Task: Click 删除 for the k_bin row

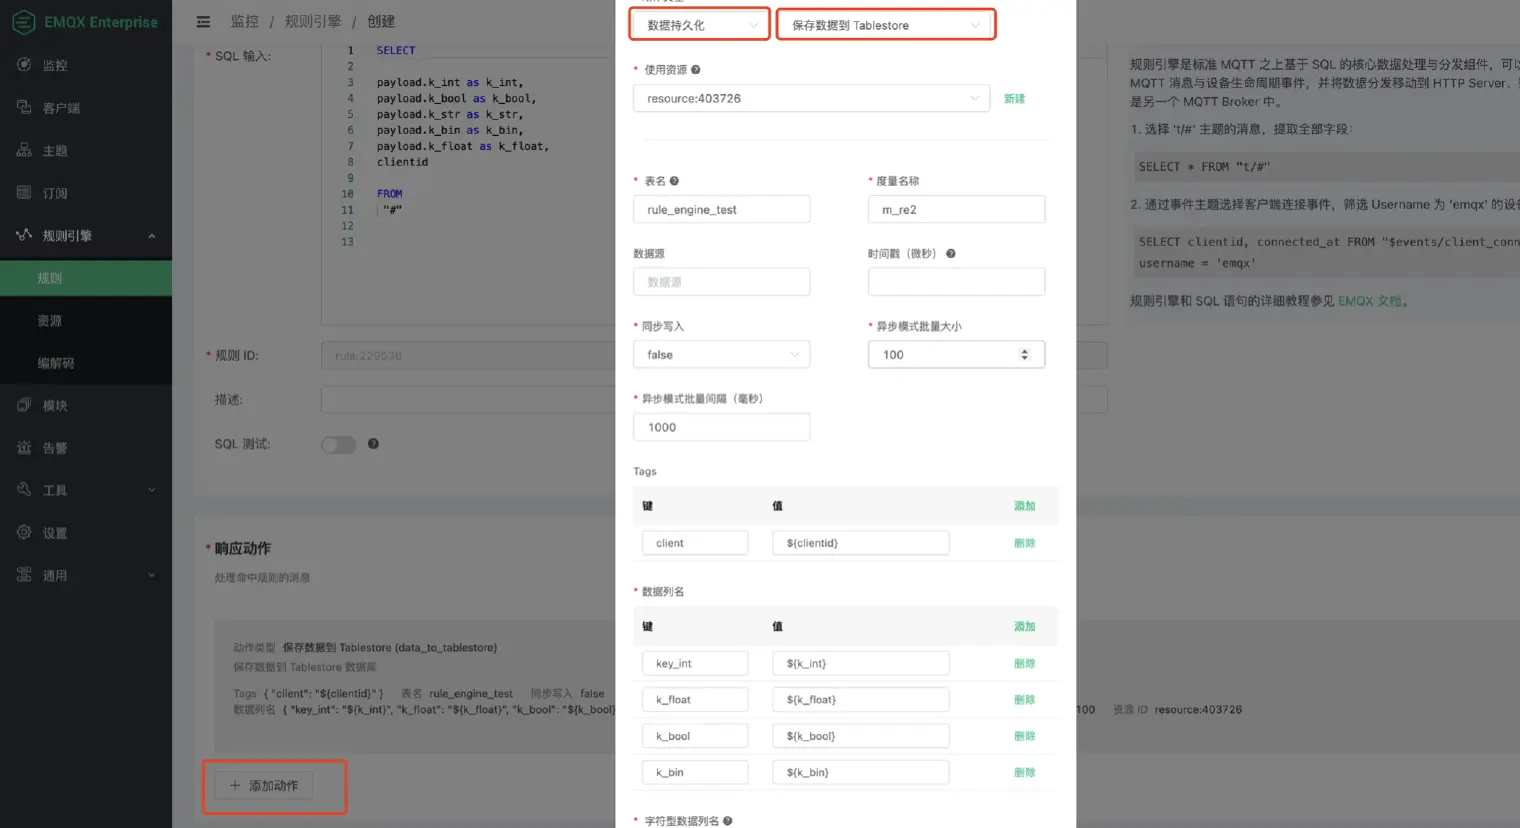Action: pos(1024,772)
